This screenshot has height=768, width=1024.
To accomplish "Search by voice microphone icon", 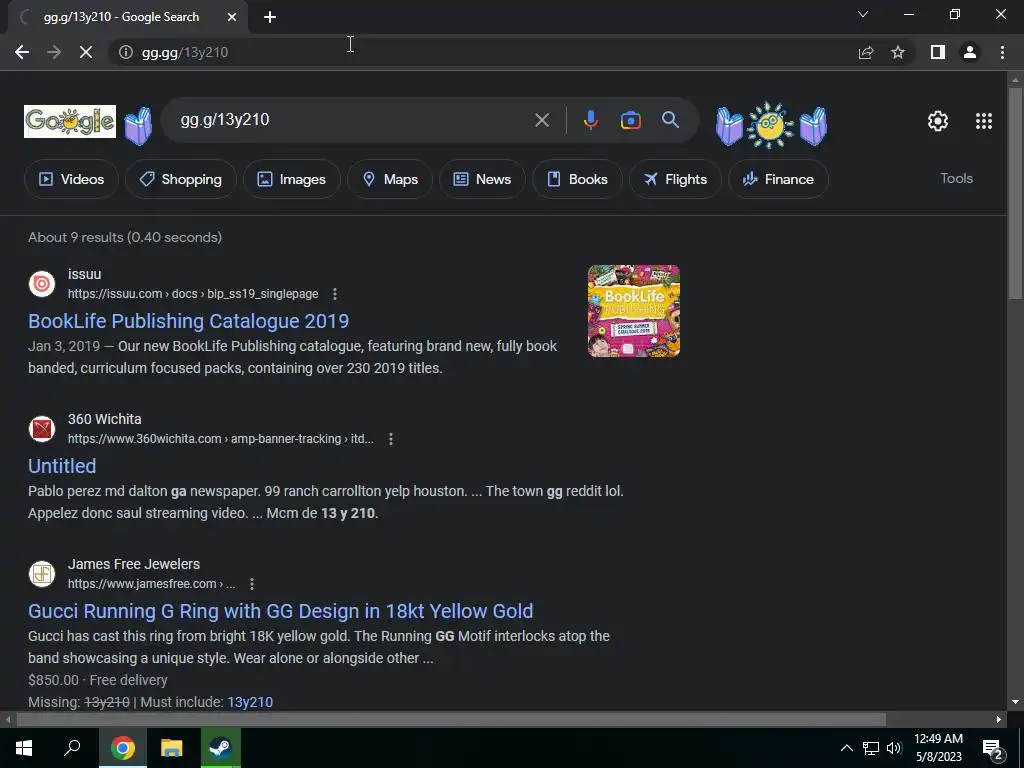I will click(590, 120).
